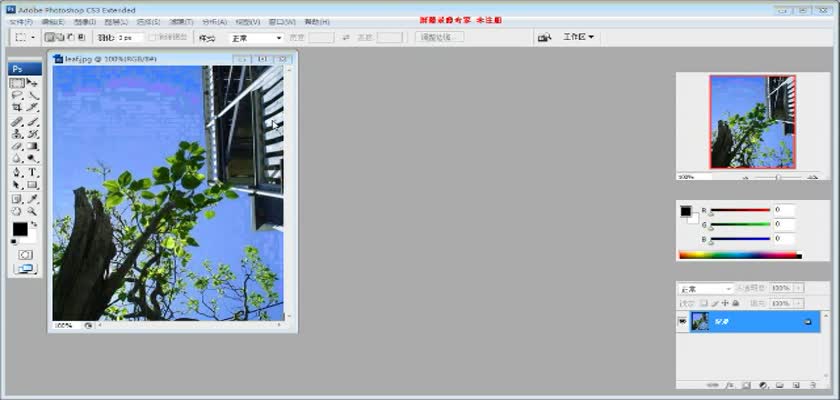This screenshot has height=400, width=840.
Task: Open the Help menu
Action: tap(316, 21)
